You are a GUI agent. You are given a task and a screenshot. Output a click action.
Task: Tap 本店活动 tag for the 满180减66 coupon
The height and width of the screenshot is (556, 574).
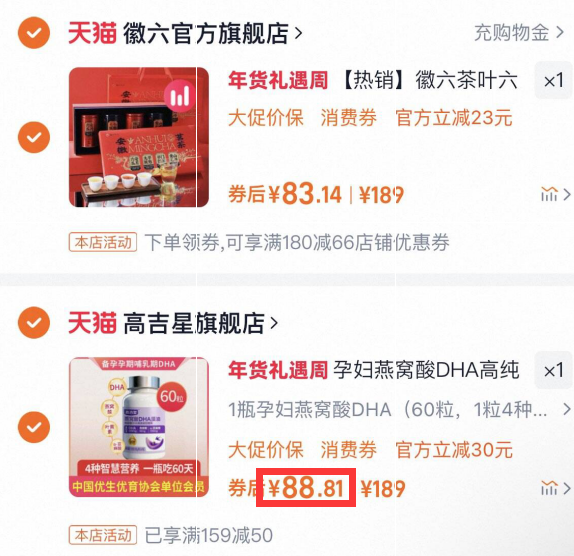(103, 242)
